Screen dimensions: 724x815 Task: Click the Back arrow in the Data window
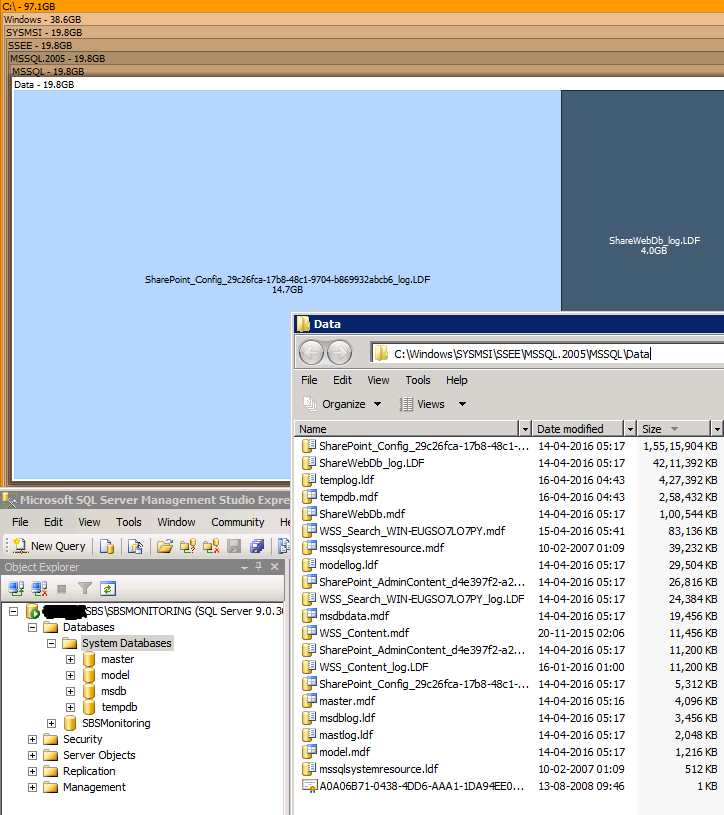311,353
